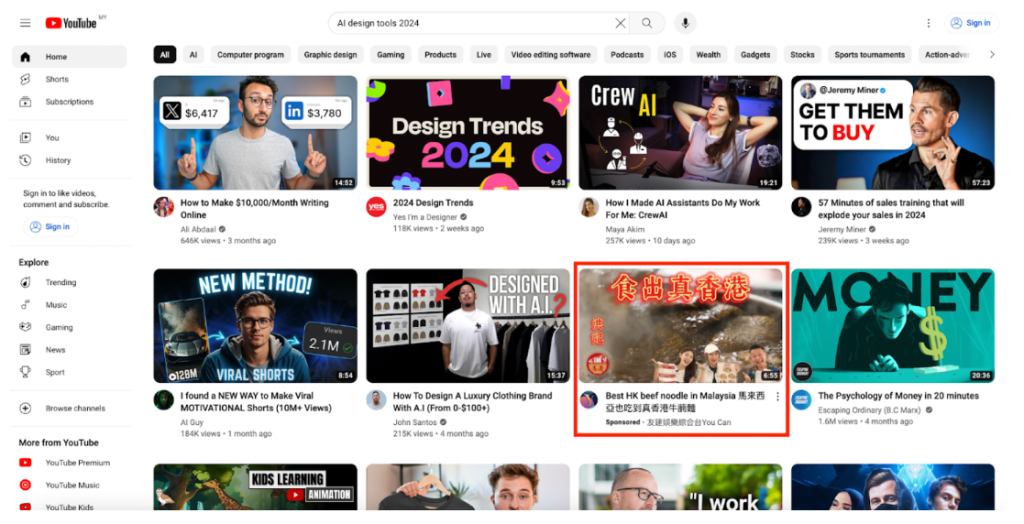Click Sign in button in top header
This screenshot has height=524, width=1024.
pos(971,23)
